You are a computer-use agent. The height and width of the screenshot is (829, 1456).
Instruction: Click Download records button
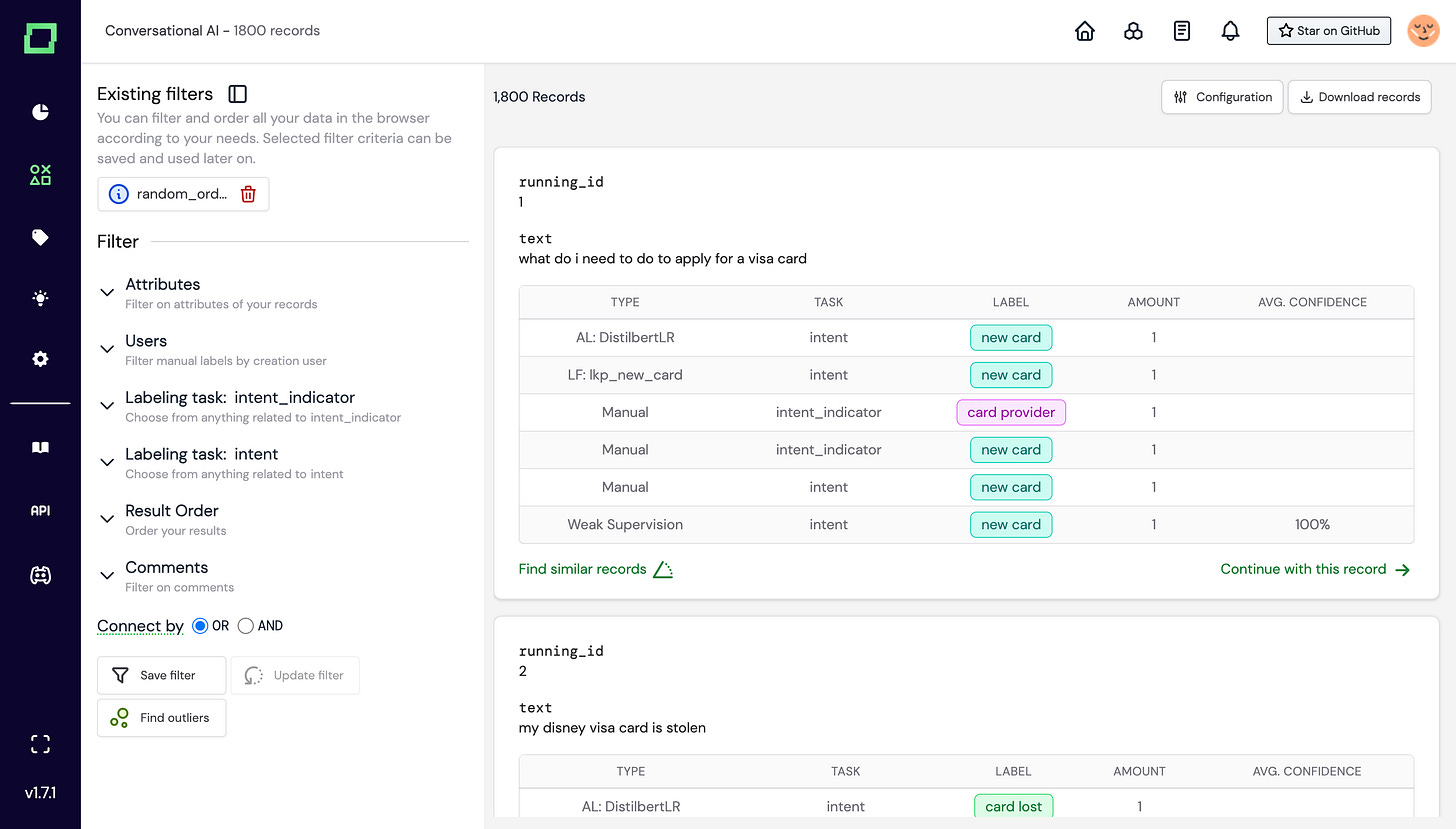[1360, 97]
